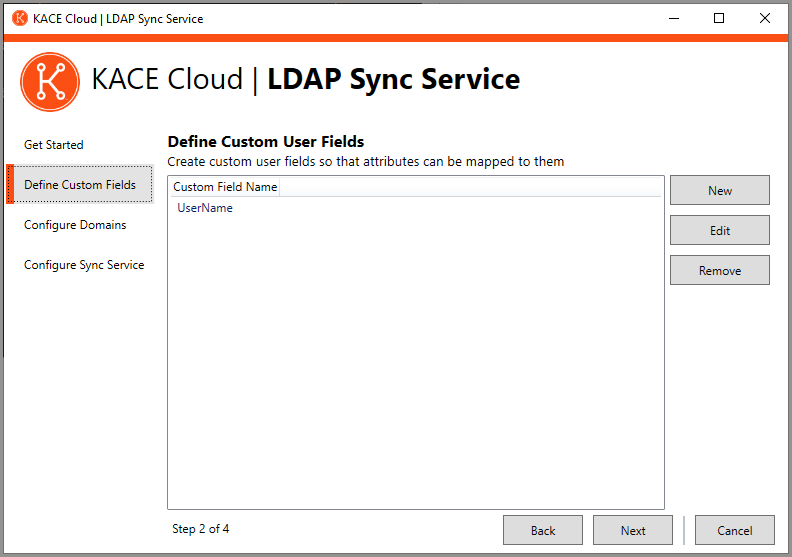Click the Define Custom User Fields heading

click(265, 142)
